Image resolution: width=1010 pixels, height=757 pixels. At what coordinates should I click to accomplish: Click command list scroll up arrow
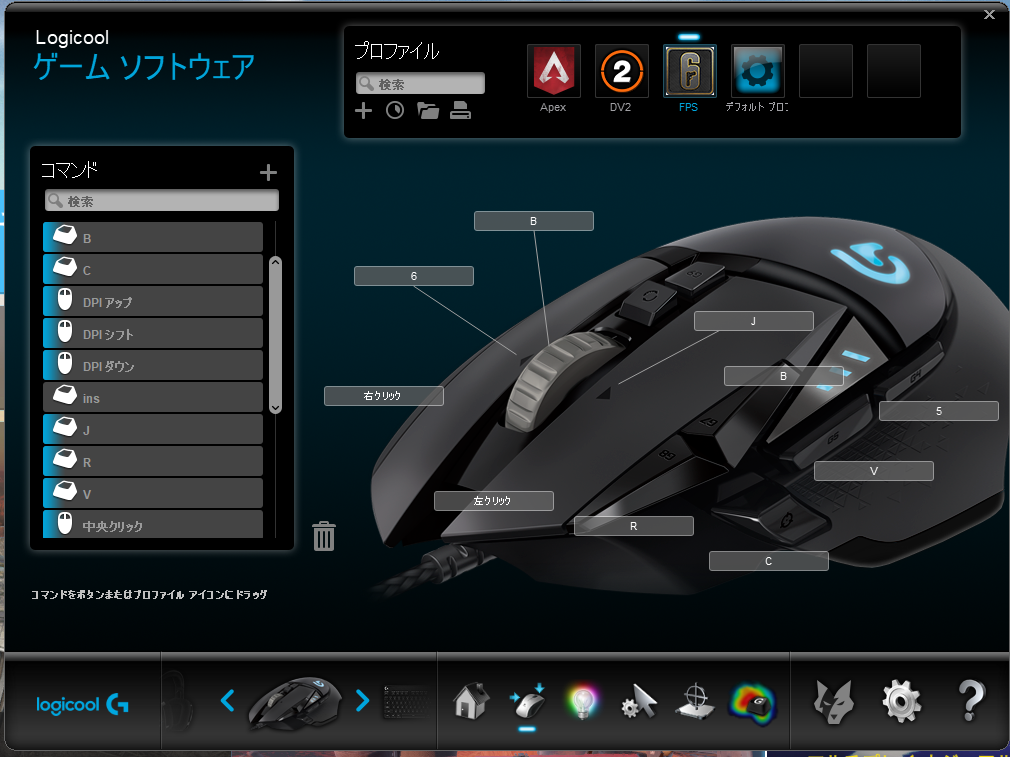[x=275, y=263]
